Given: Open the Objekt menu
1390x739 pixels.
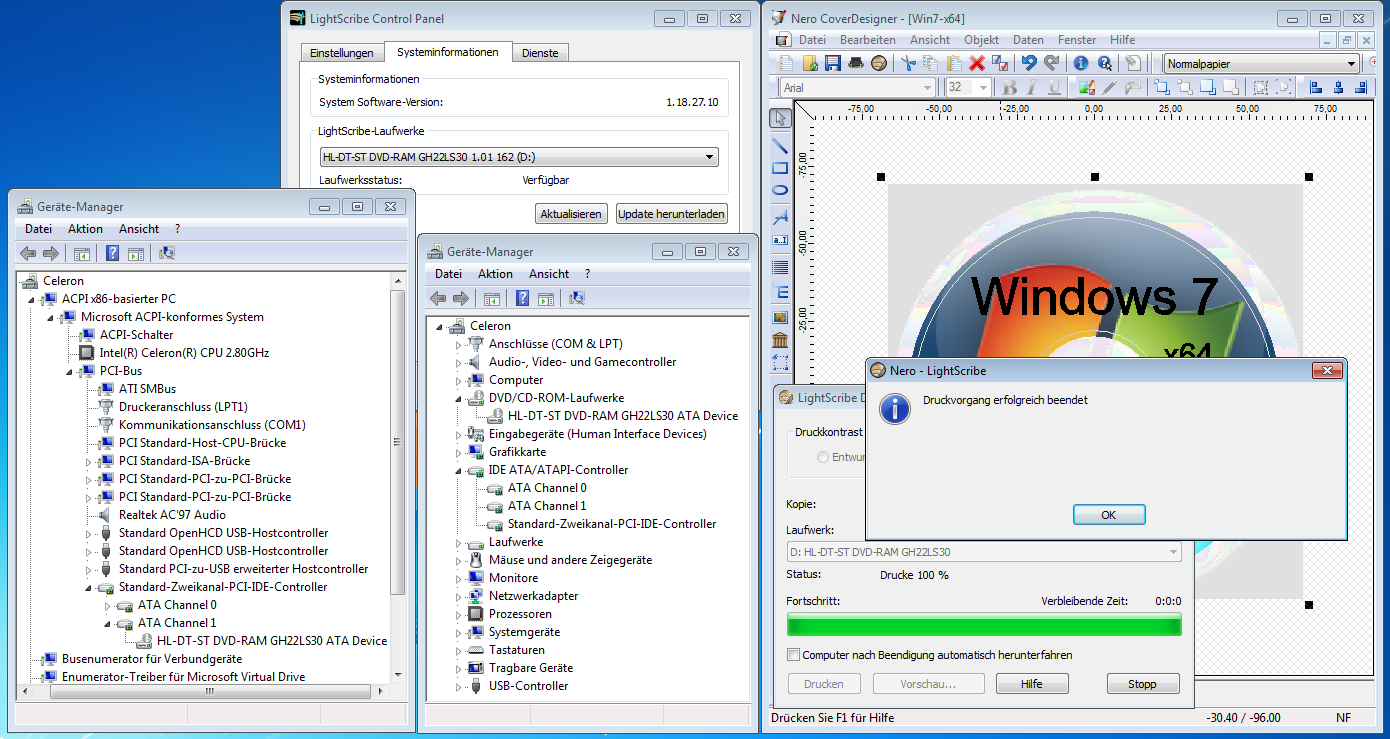Looking at the screenshot, I should [981, 40].
